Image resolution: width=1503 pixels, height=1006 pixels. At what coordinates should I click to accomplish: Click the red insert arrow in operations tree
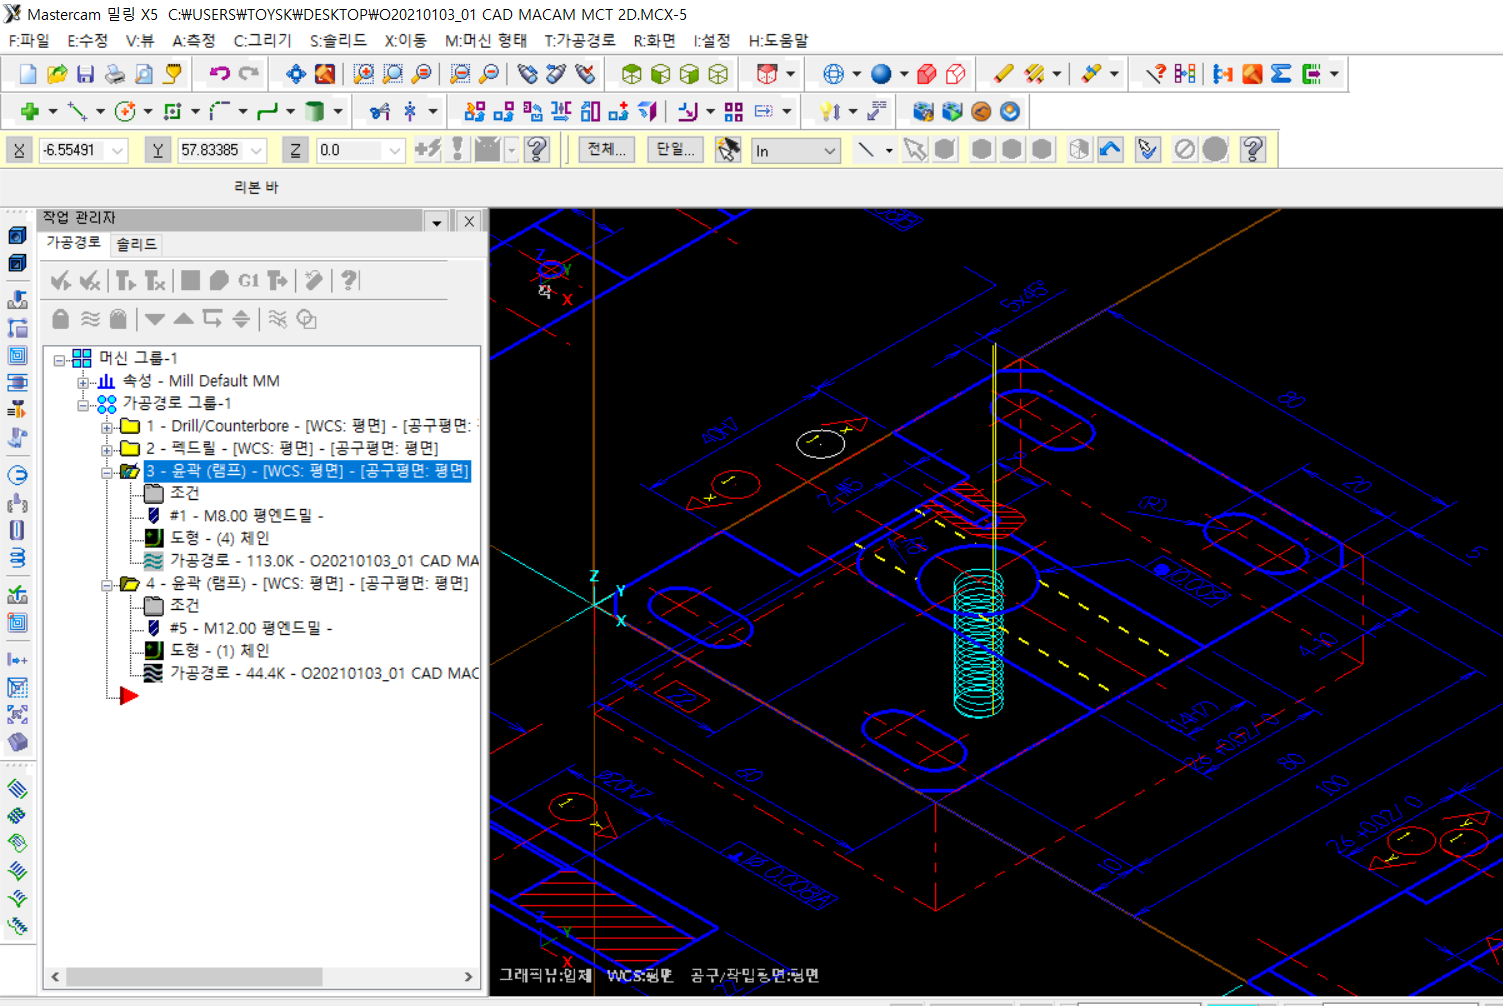click(x=128, y=695)
